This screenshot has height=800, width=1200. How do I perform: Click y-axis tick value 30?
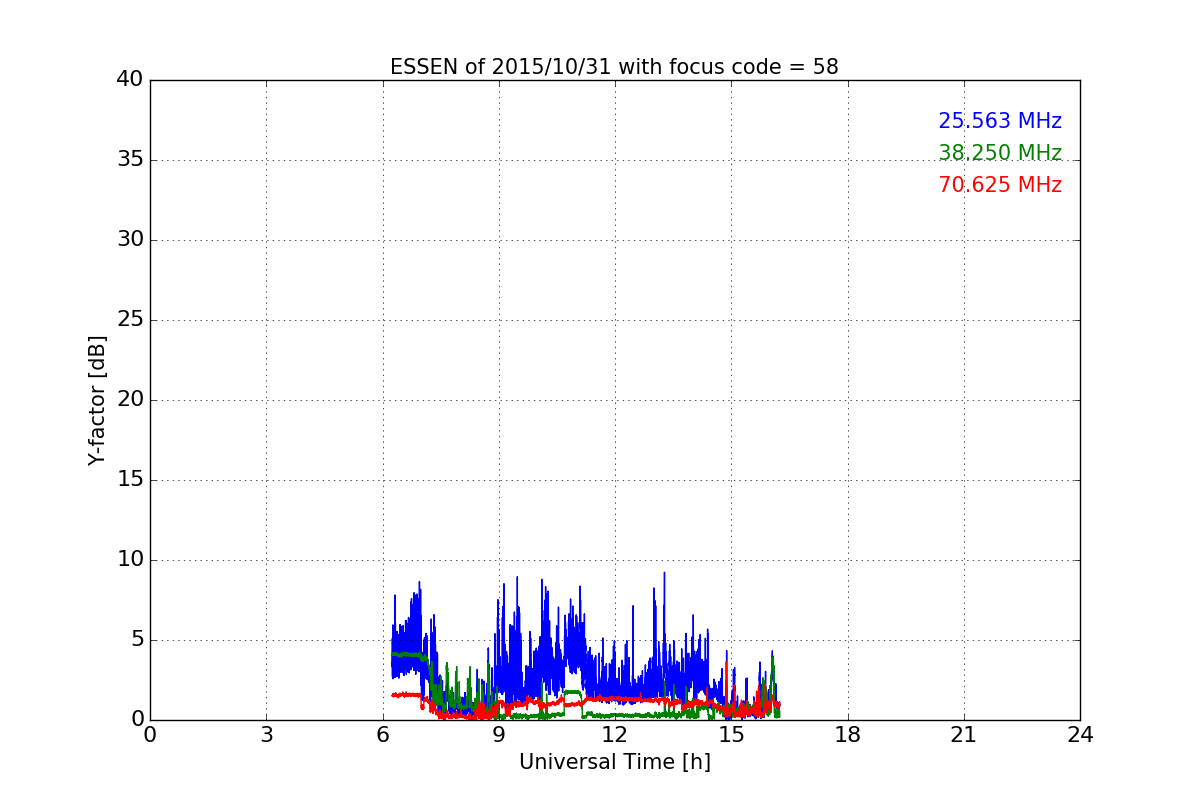tap(130, 240)
